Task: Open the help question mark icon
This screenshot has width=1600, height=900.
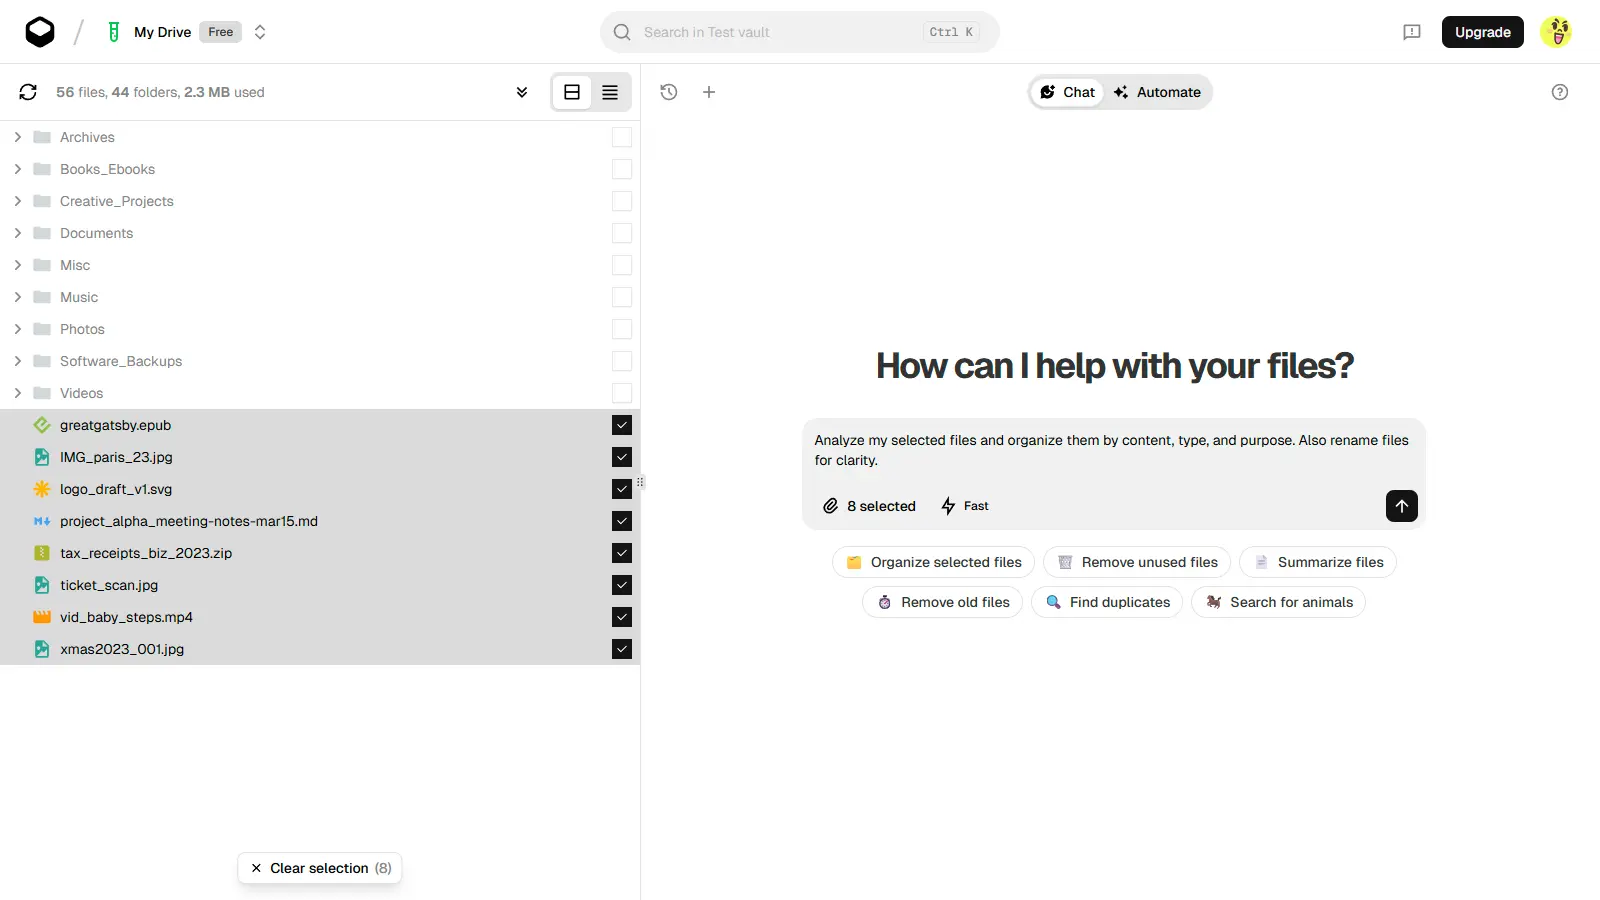Action: [x=1560, y=92]
